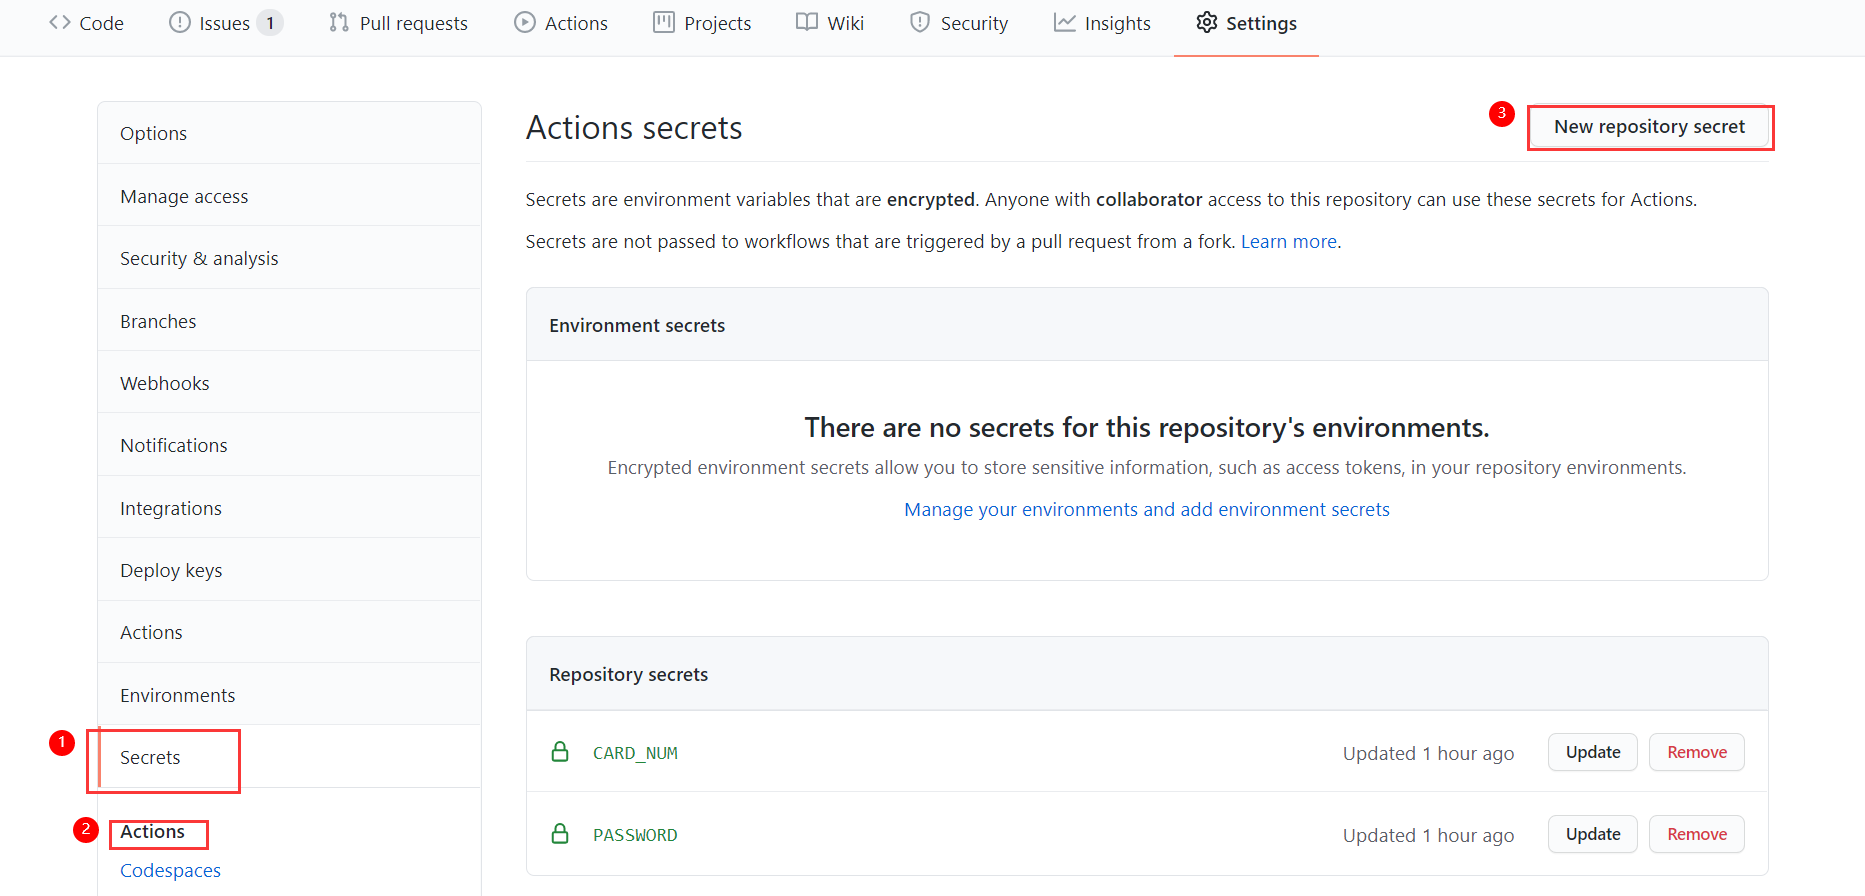The width and height of the screenshot is (1865, 896).
Task: Click the Security shield icon
Action: coord(920,23)
